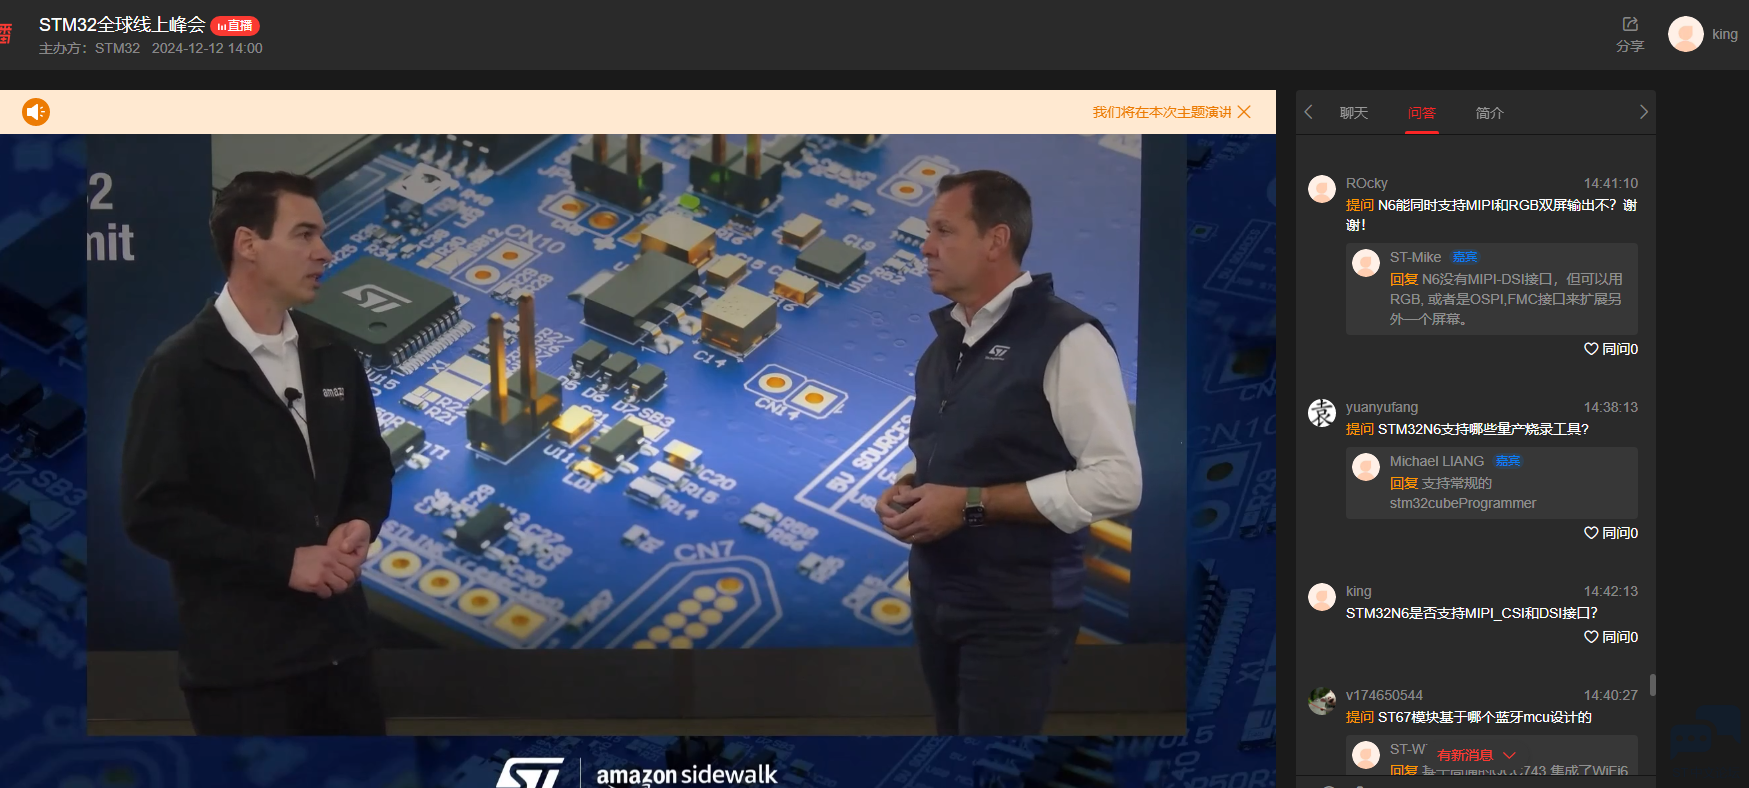Image resolution: width=1749 pixels, height=788 pixels.
Task: Click the reply text stm32cubeProgrammer
Action: tap(1463, 503)
